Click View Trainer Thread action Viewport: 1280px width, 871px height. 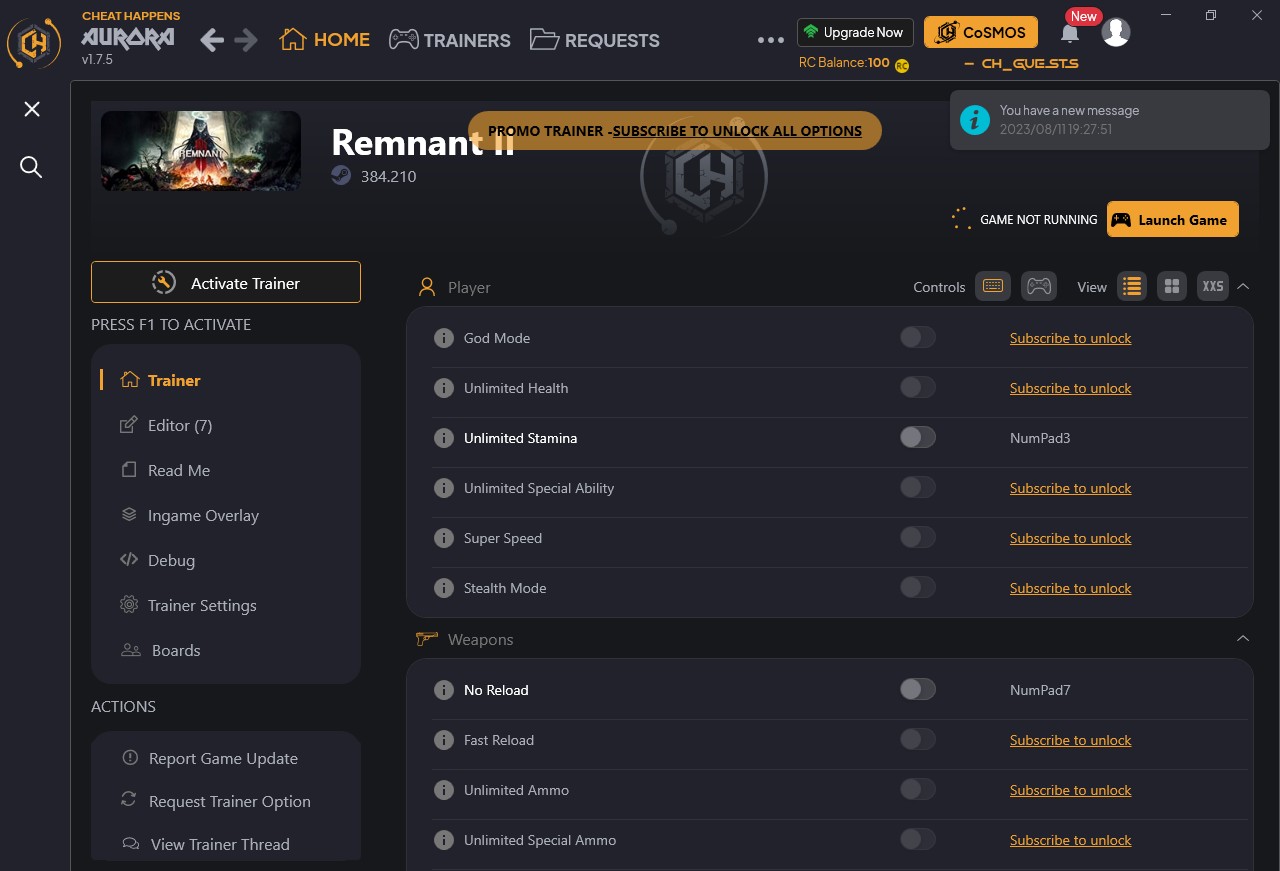coord(206,844)
